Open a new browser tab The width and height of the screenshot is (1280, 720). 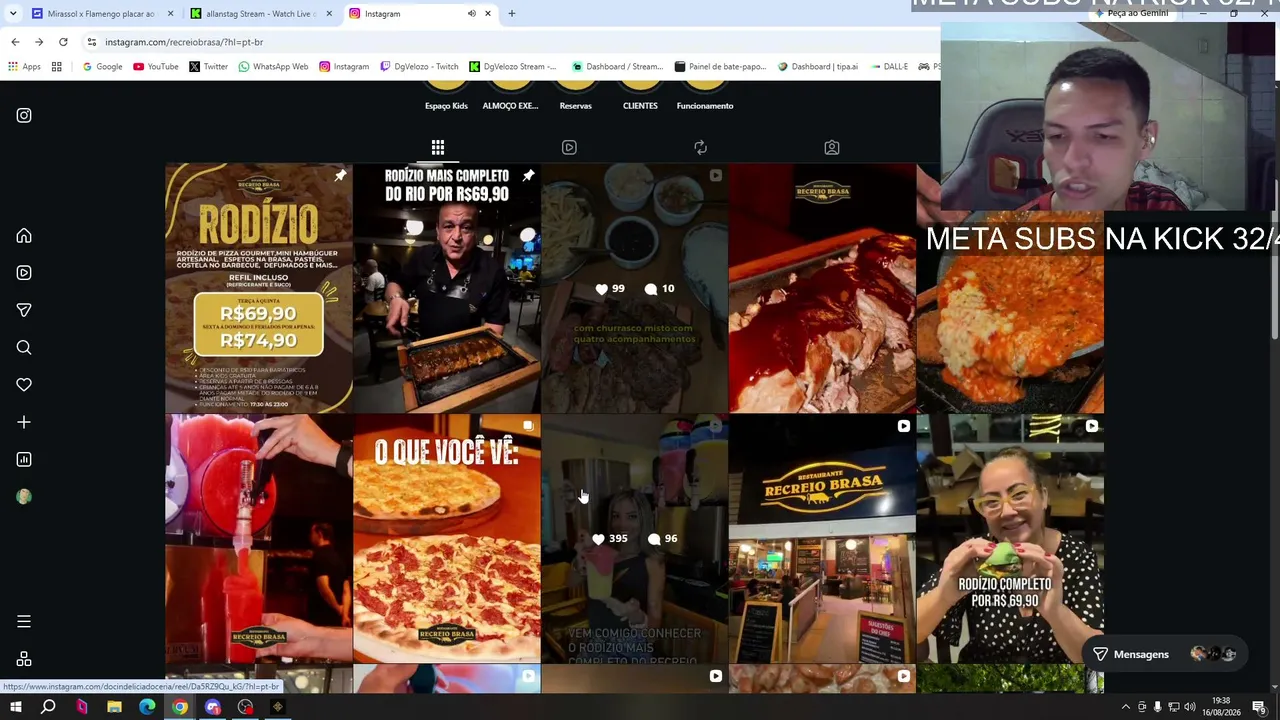tap(512, 14)
